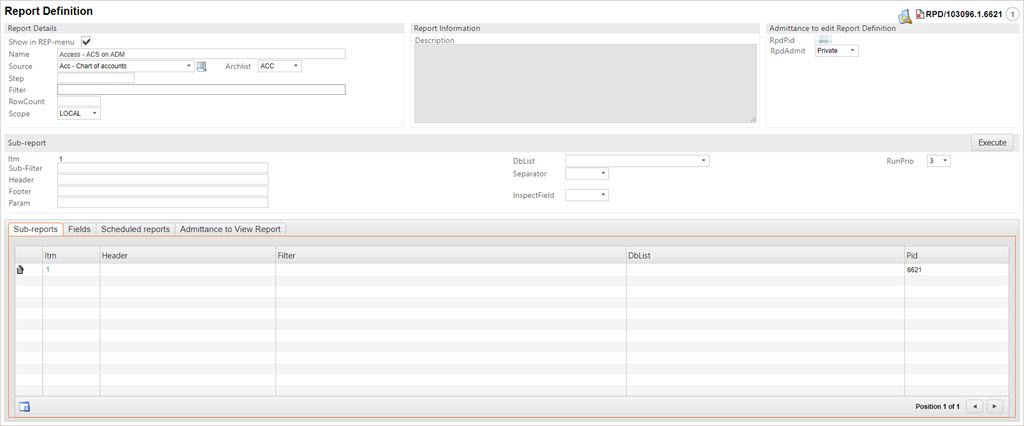Click into the Footer field
The height and width of the screenshot is (426, 1024).
[x=163, y=191]
